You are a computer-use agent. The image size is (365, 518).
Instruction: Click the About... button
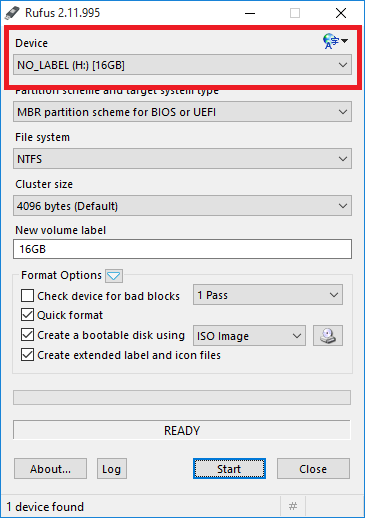(x=50, y=469)
